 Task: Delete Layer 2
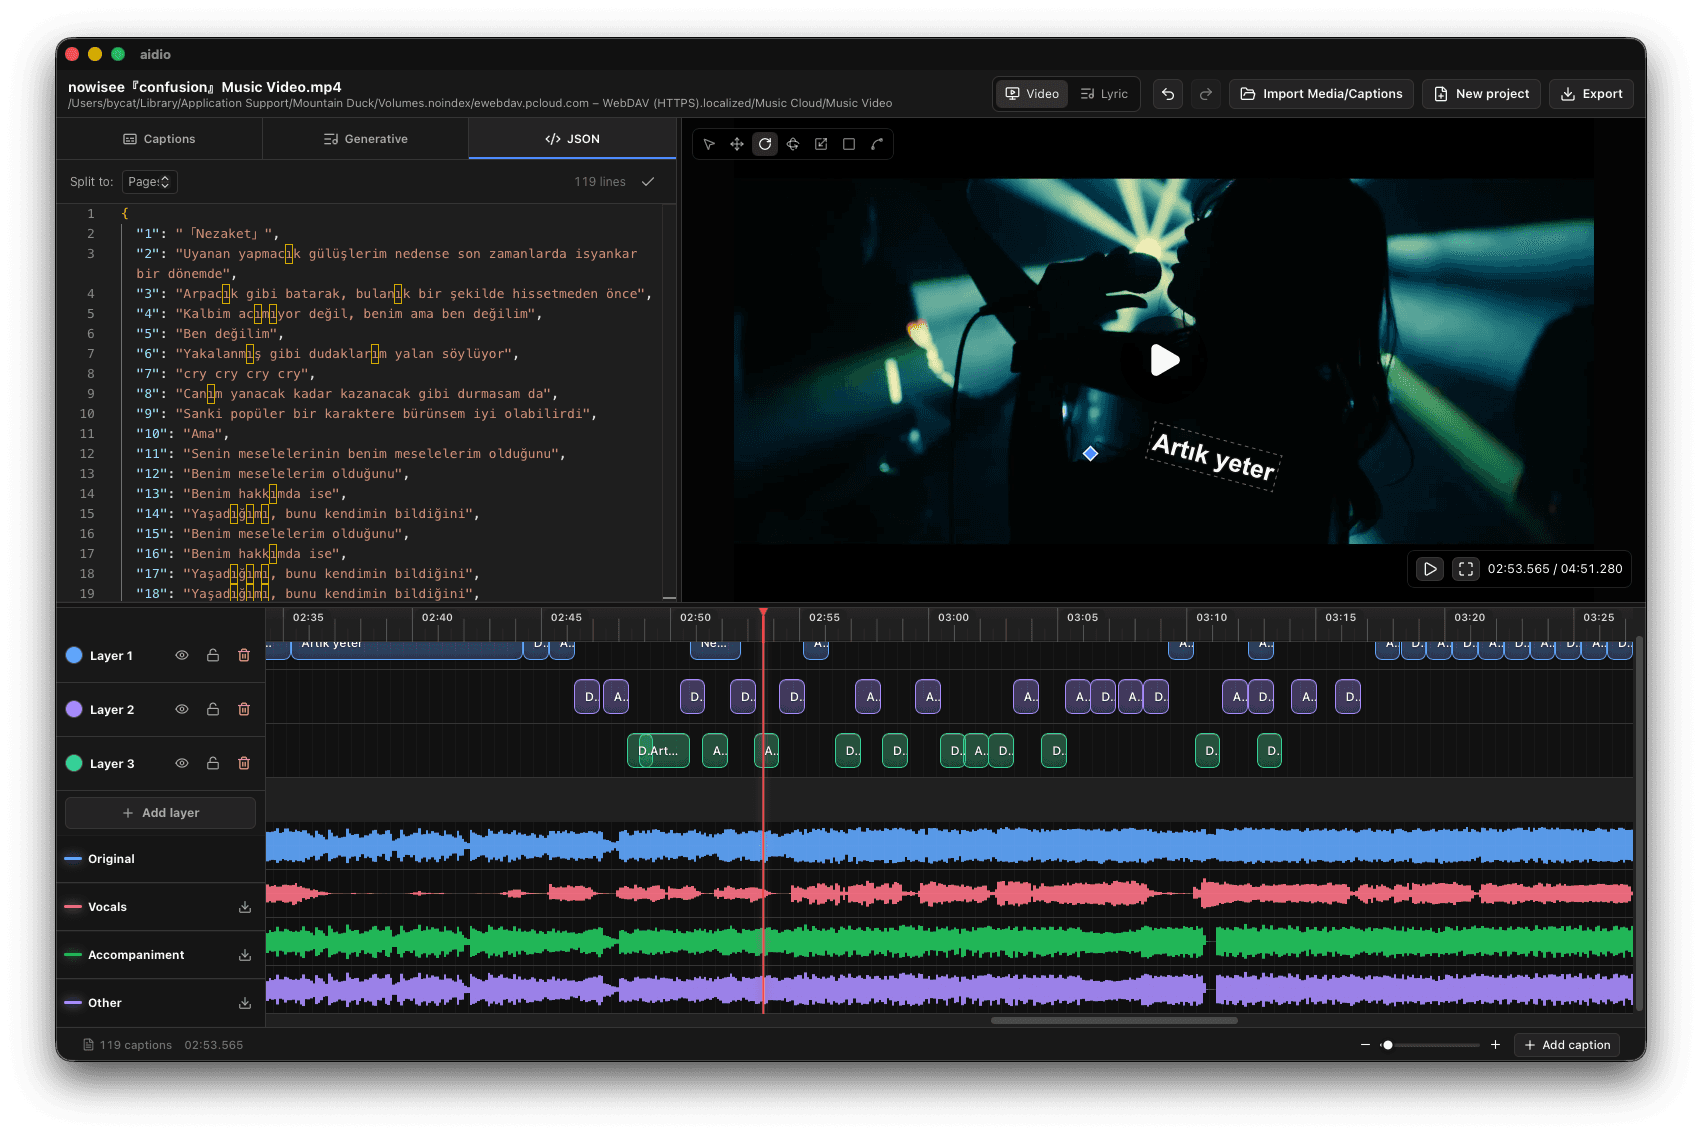244,709
